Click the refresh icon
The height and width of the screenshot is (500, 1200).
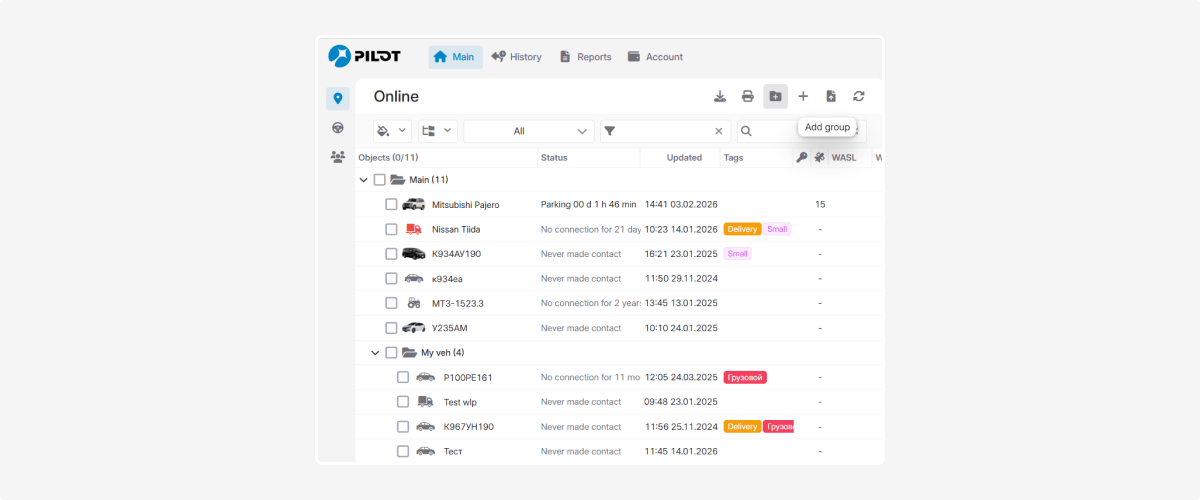[858, 96]
